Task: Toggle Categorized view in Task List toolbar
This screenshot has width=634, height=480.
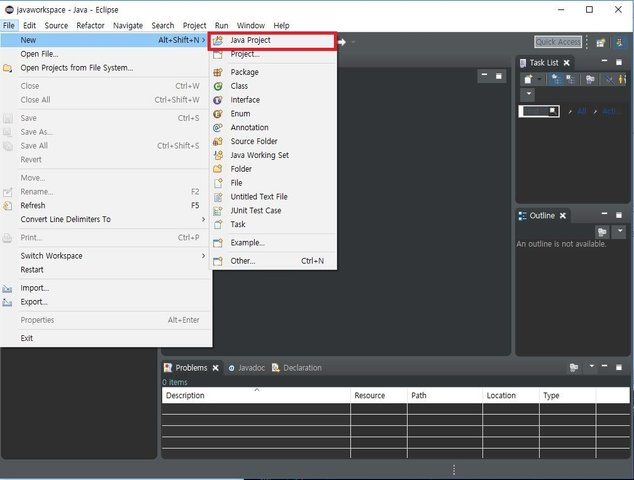Action: [x=556, y=79]
